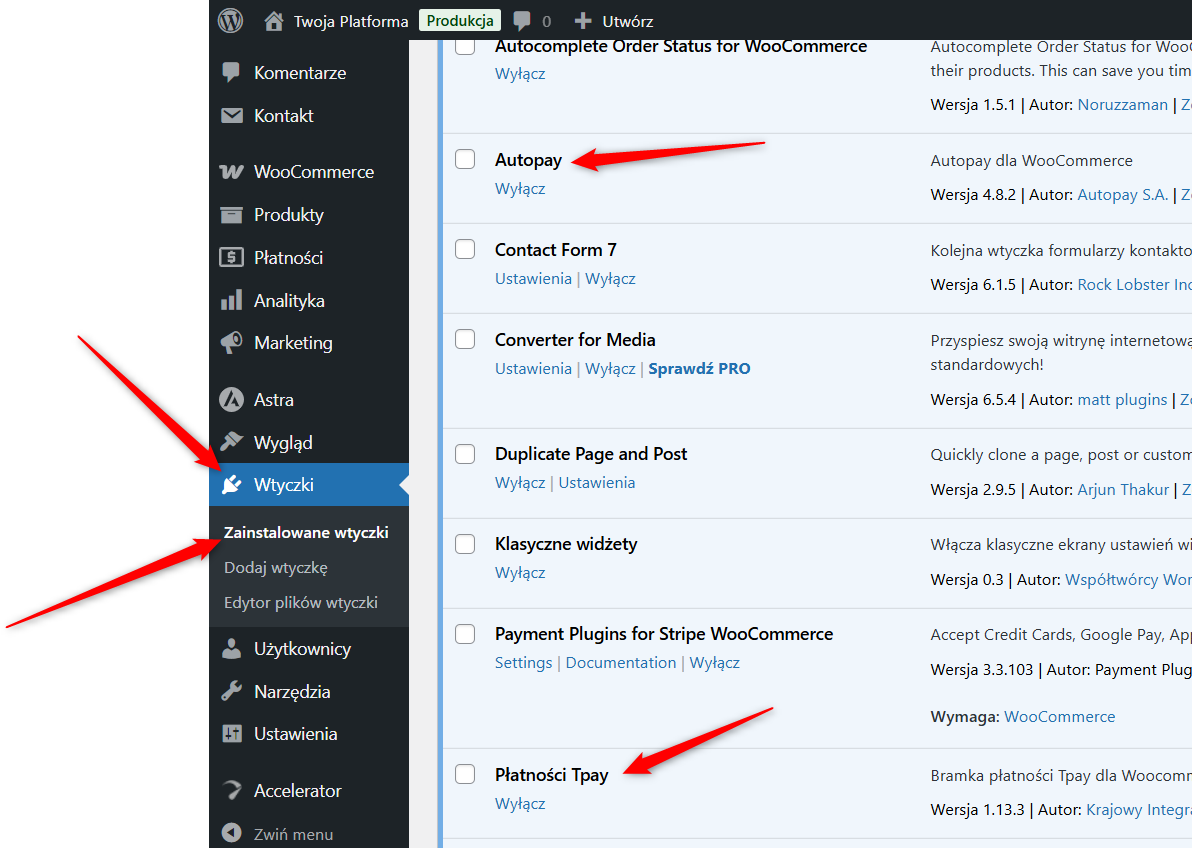Open Edytor plików wtyczki submenu item
1192x848 pixels.
coord(301,602)
